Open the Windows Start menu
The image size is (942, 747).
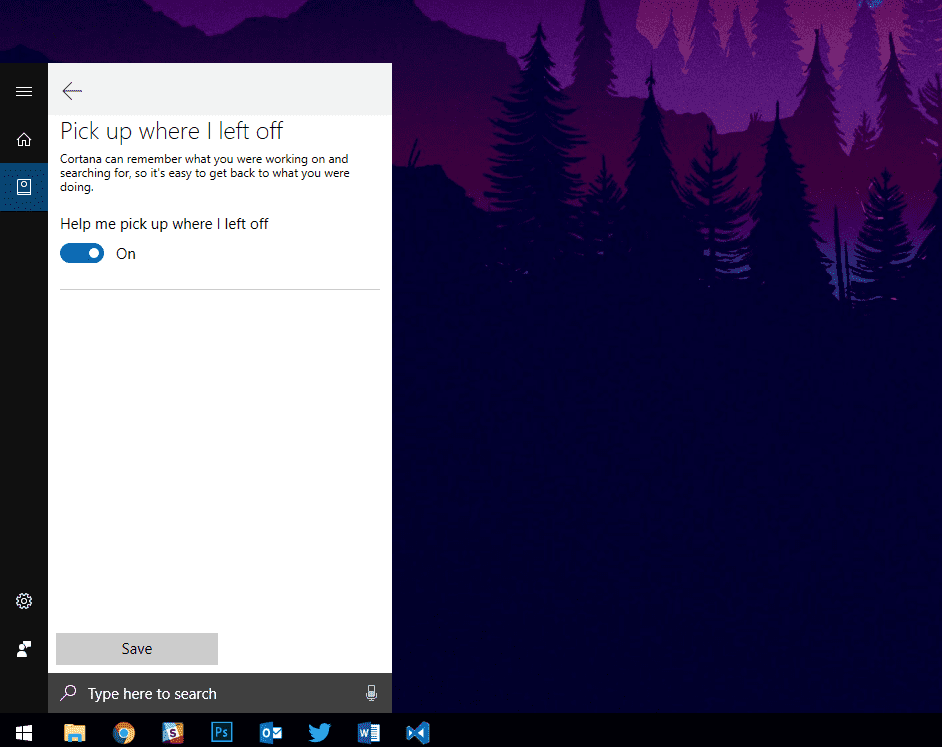click(24, 733)
